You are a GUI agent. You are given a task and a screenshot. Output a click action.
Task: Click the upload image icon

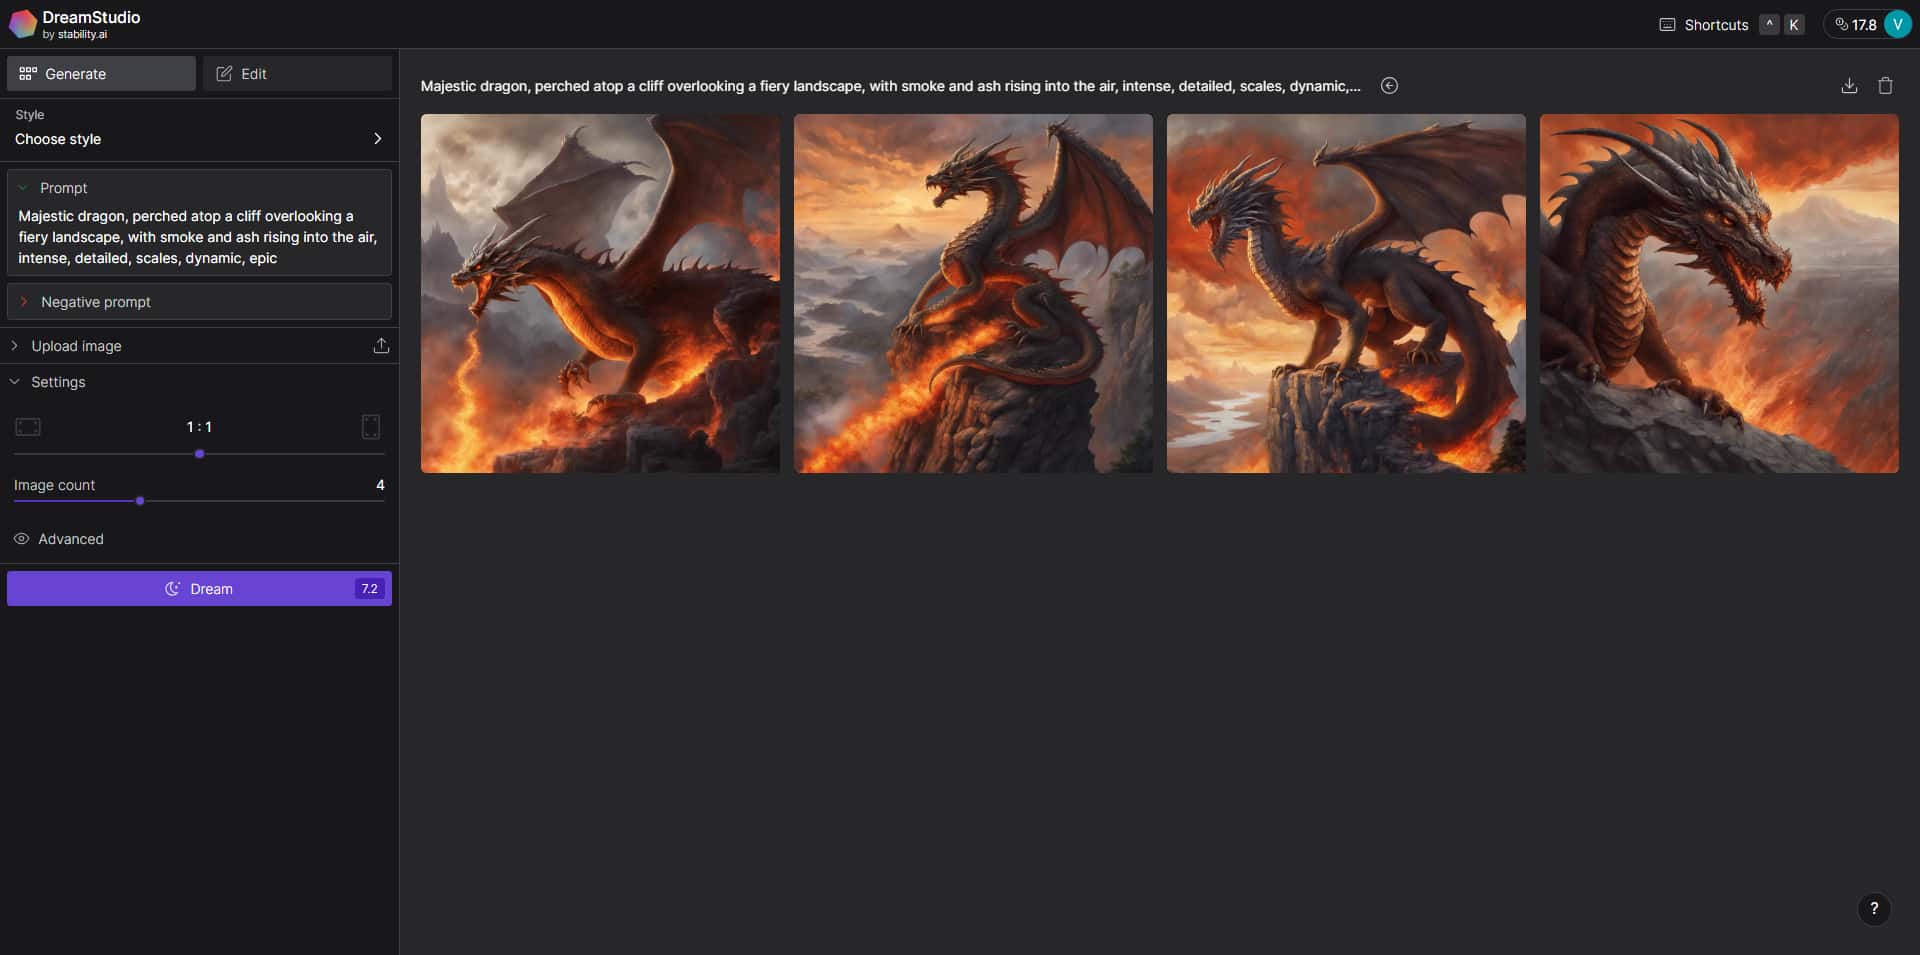click(x=381, y=346)
